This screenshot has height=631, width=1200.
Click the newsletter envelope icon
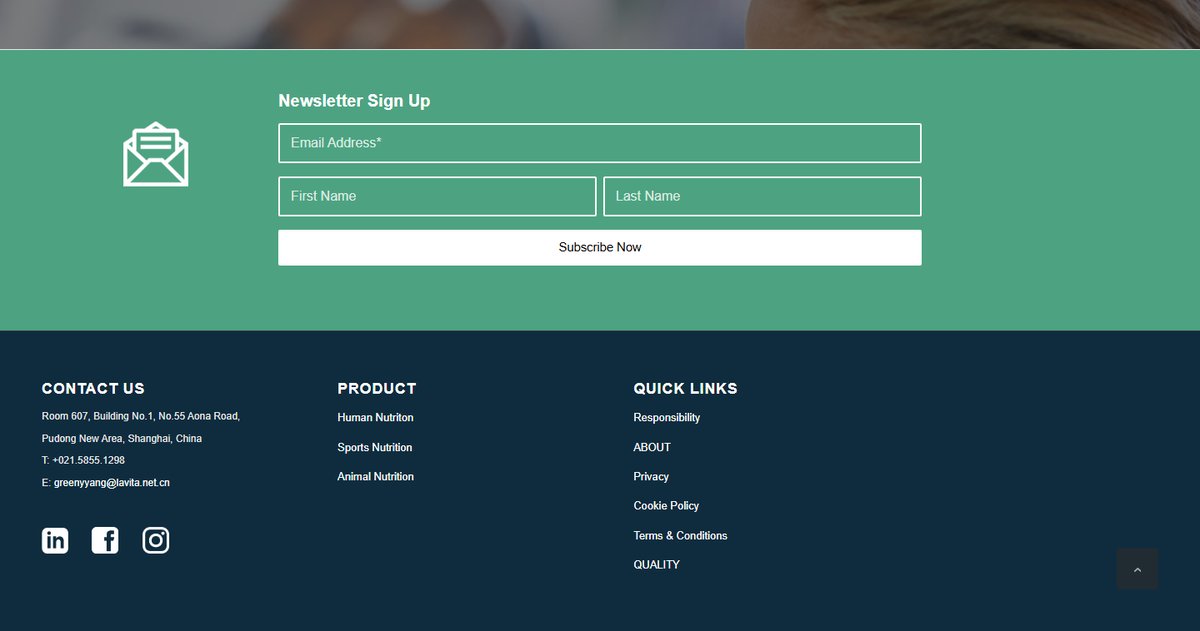click(x=156, y=154)
